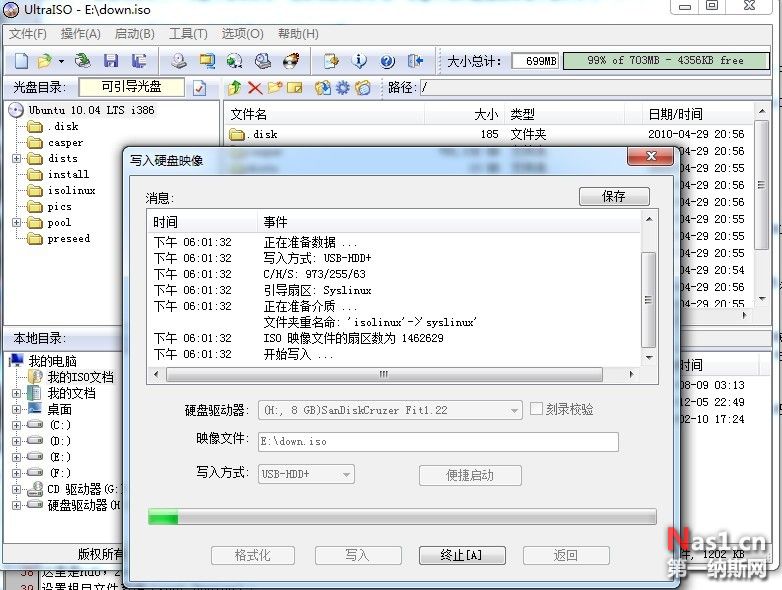
Task: Close the 写入硬盘映像 dialog
Action: click(650, 156)
